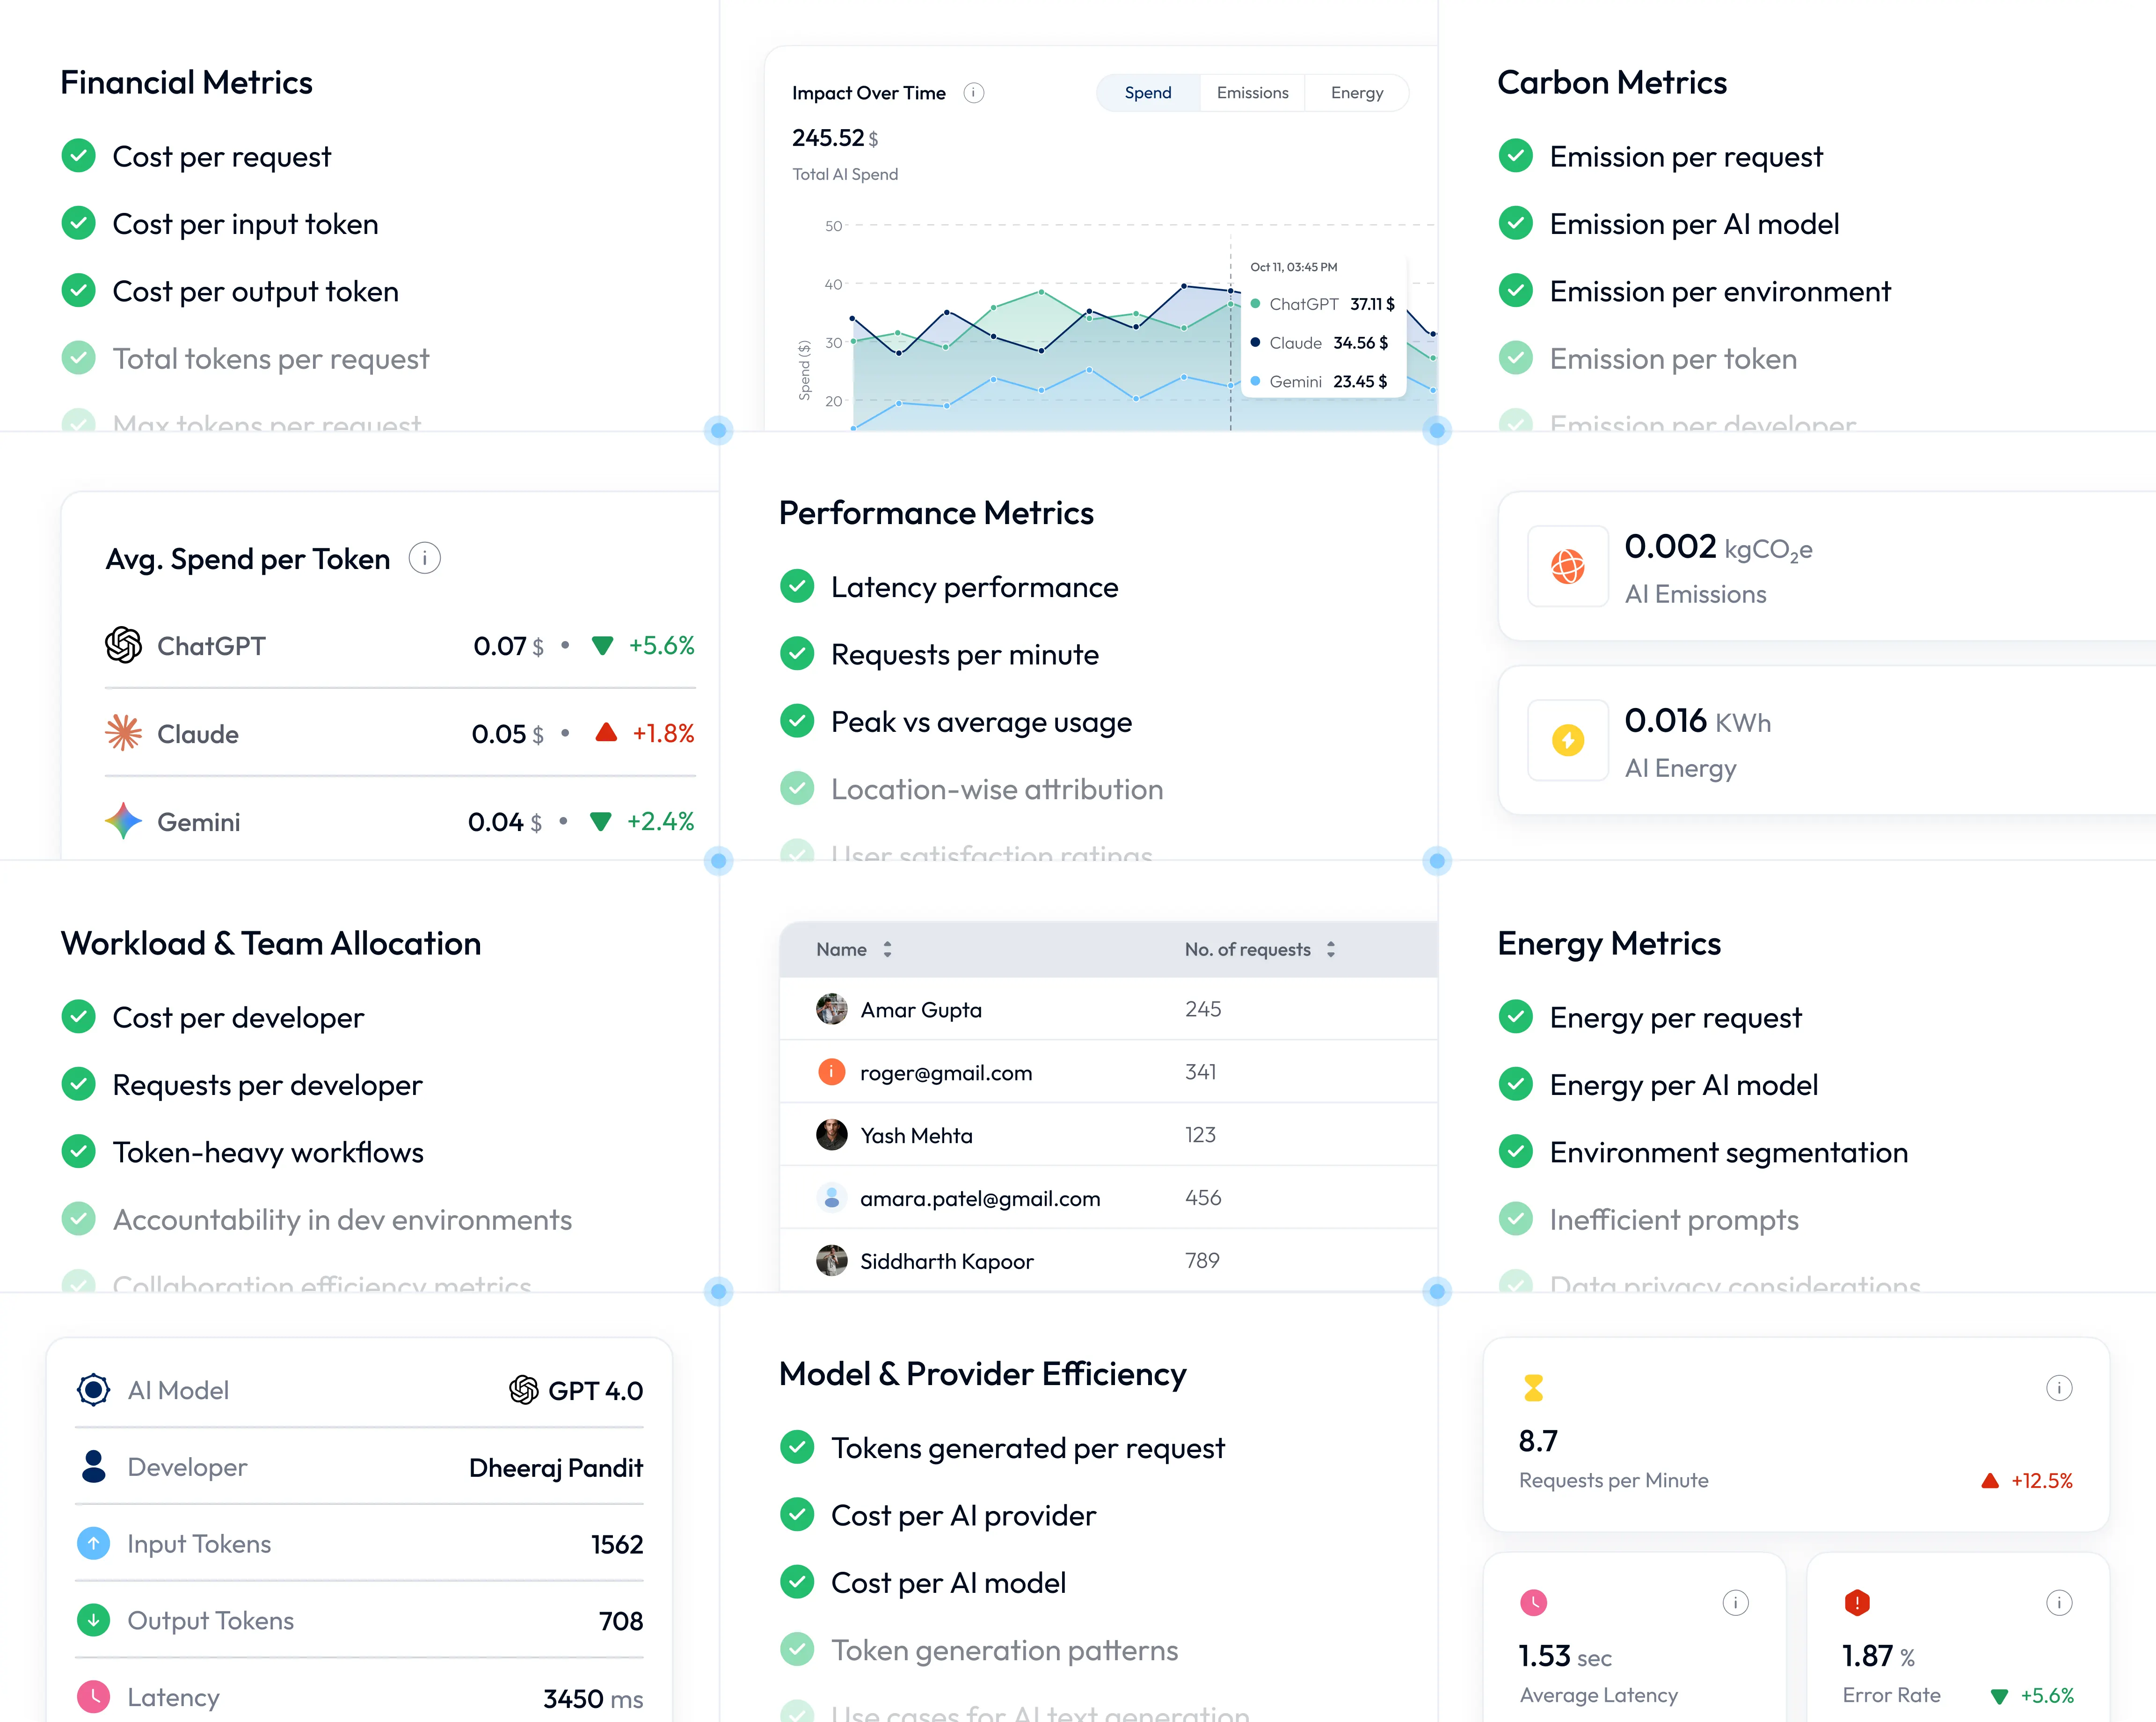Click the GPT 4.0 OpenAI logo
Screen dimensions: 2156x1722
[524, 1390]
